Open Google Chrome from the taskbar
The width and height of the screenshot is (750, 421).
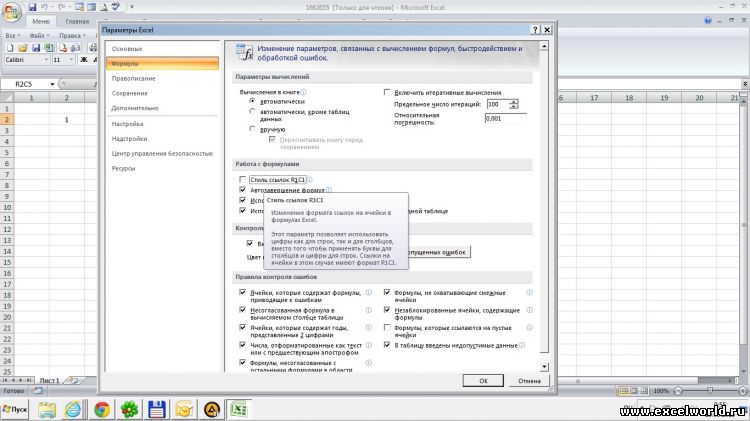[x=102, y=410]
